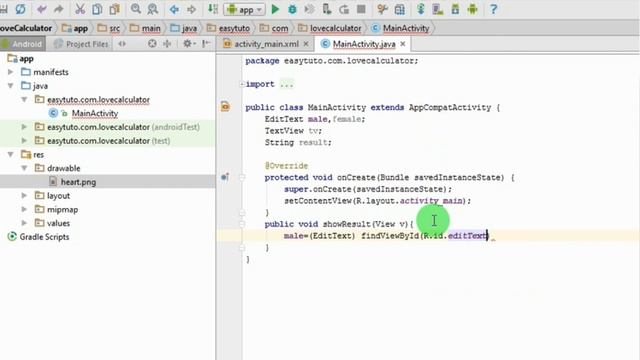Expand the values folder
The height and width of the screenshot is (360, 640).
(x=24, y=223)
